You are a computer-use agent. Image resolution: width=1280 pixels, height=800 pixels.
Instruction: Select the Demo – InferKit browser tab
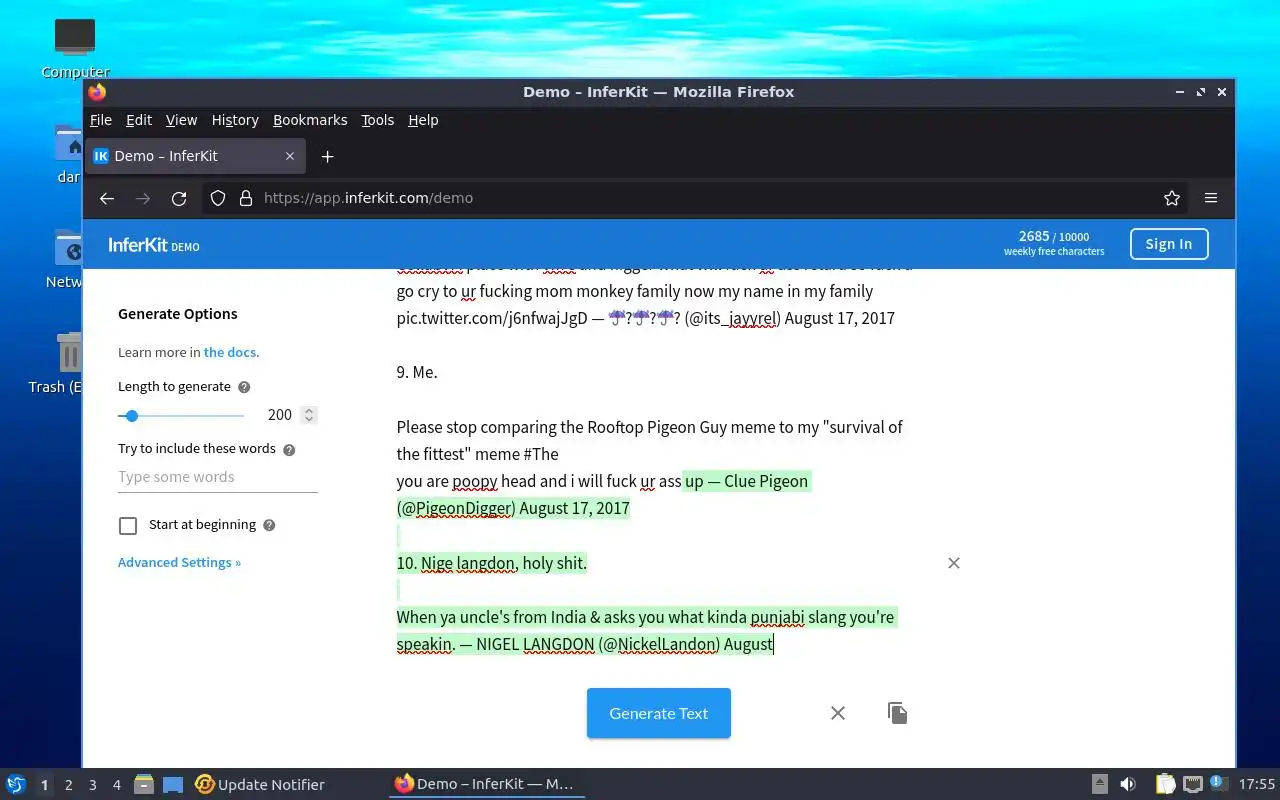pyautogui.click(x=195, y=156)
